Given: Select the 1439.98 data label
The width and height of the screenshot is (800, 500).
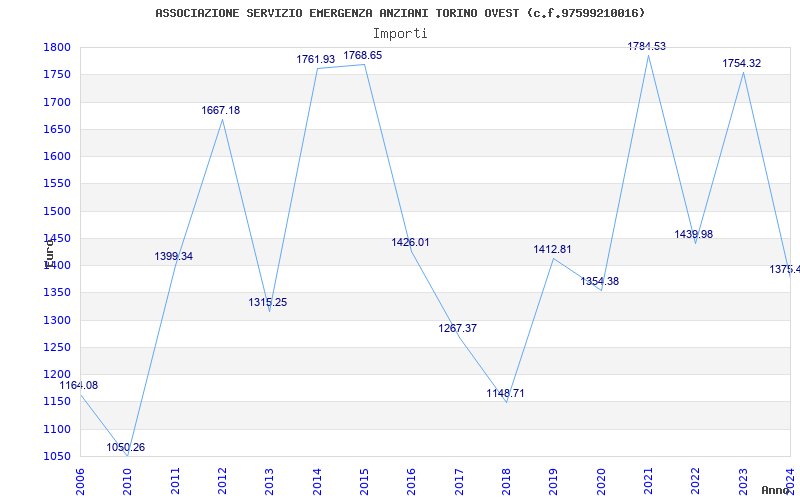Looking at the screenshot, I should tap(694, 234).
